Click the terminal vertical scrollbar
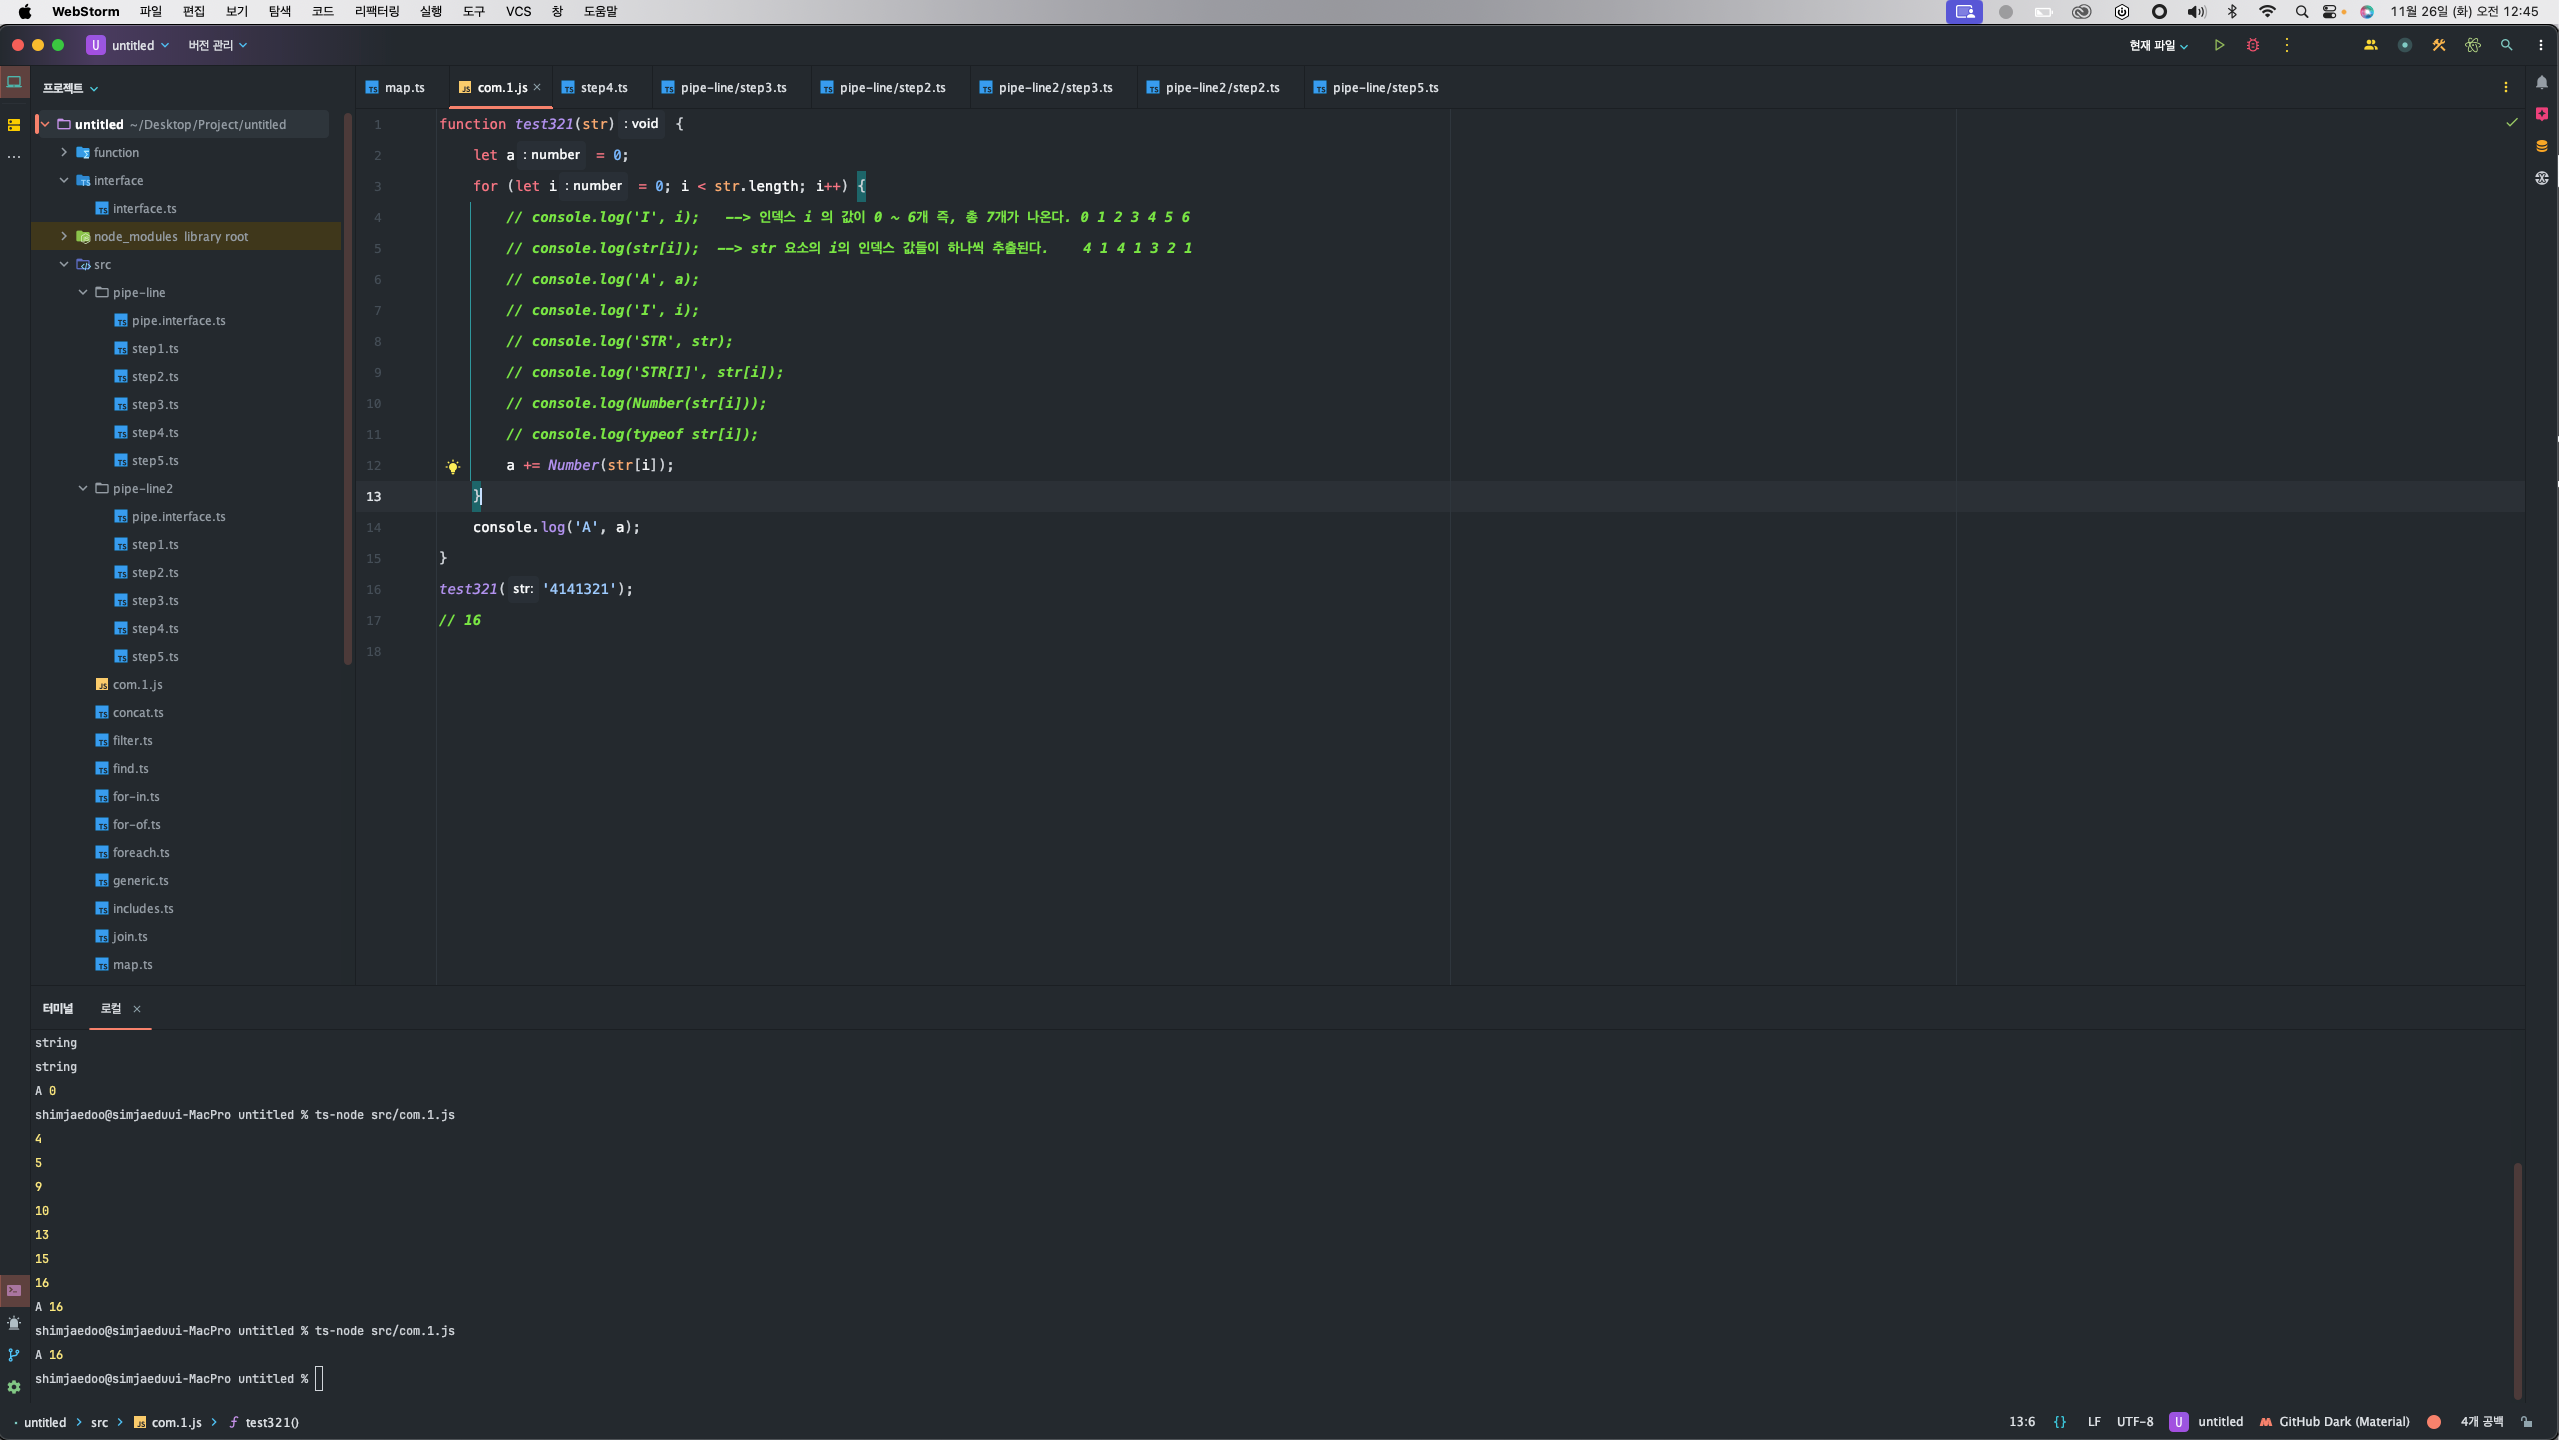 2517,1280
